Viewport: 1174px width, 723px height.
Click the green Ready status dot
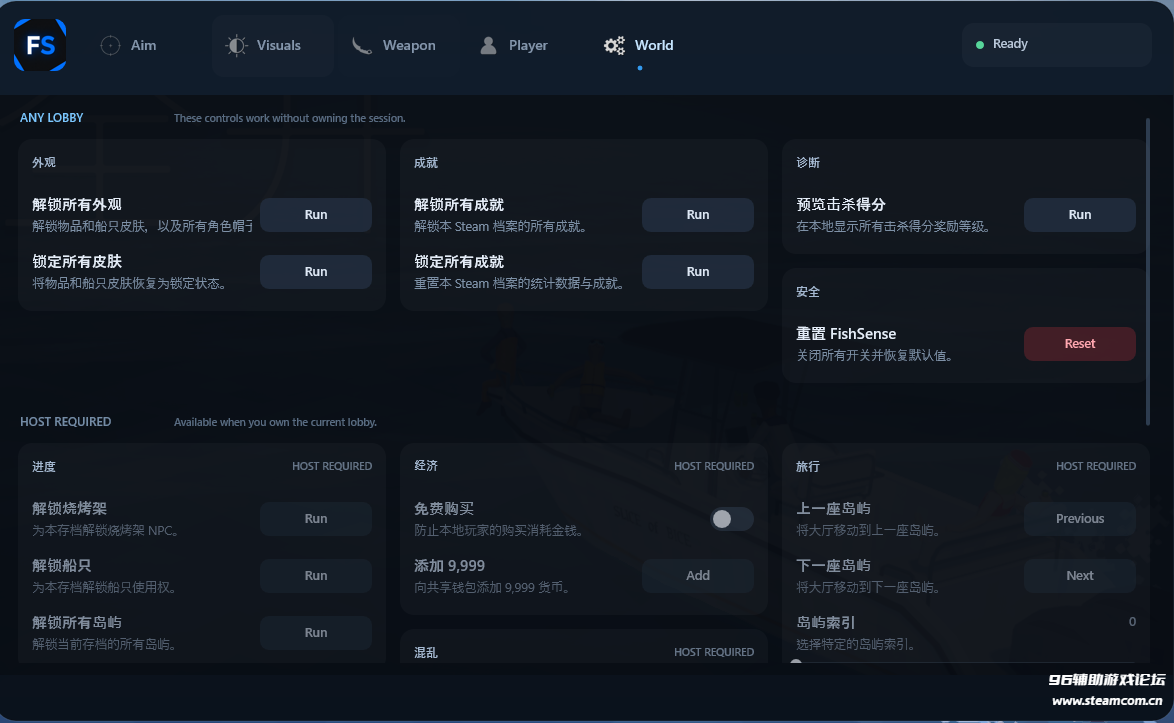coord(979,45)
